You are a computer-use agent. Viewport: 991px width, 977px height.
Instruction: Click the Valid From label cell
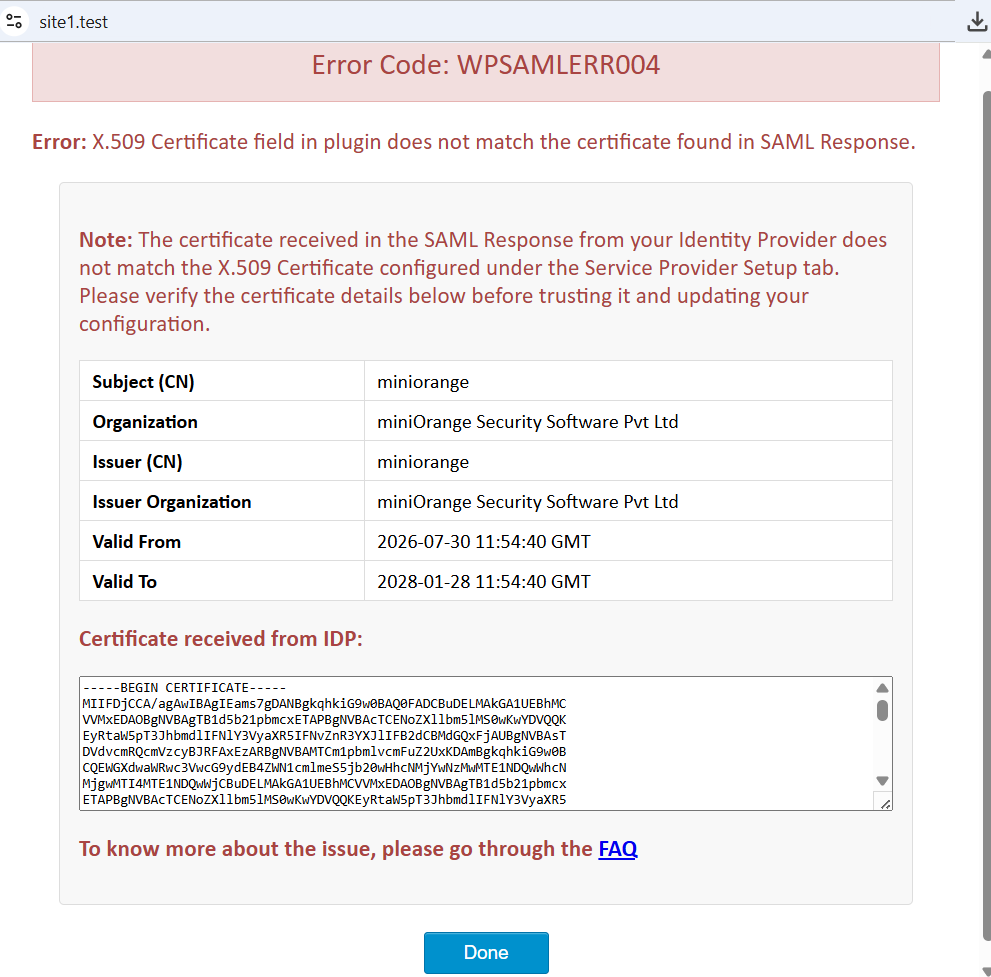(x=222, y=541)
